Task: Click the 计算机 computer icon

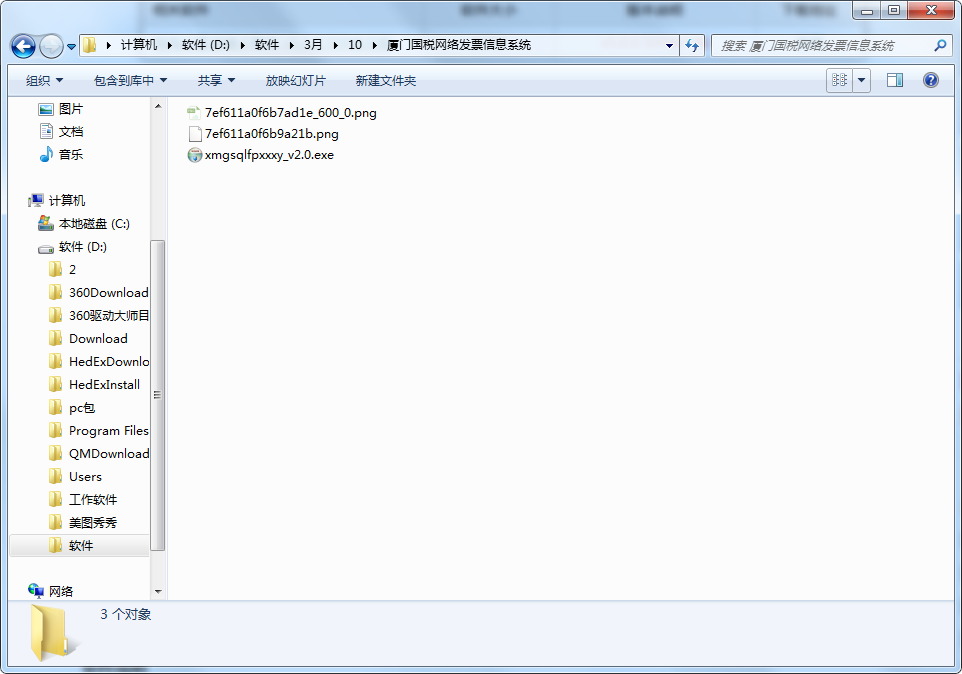Action: click(36, 201)
